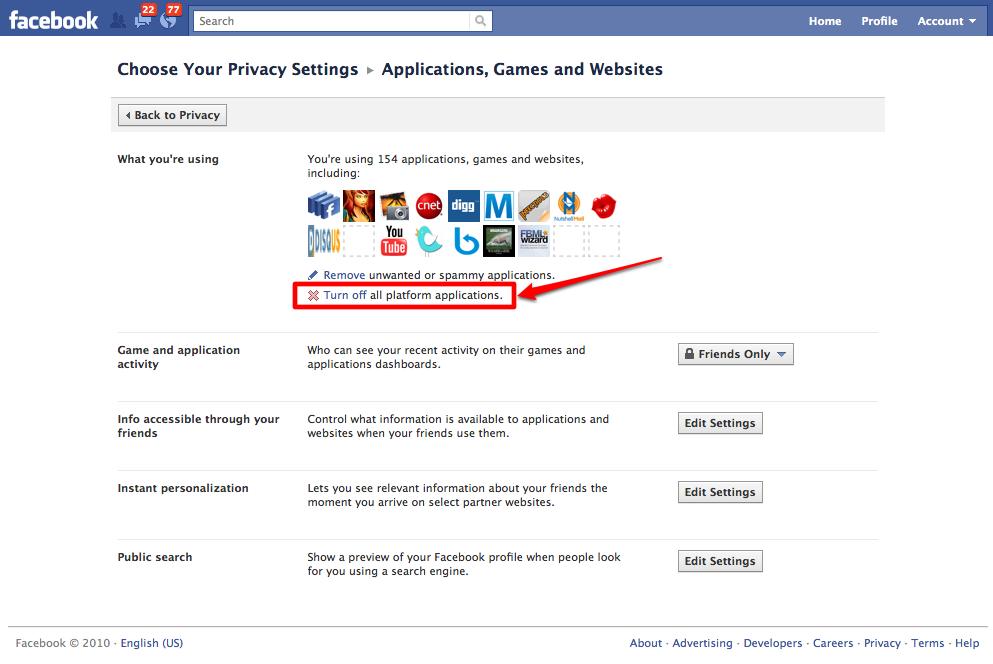Click 'Facebook © 2010' footer text
The width and height of the screenshot is (993, 664).
[63, 643]
